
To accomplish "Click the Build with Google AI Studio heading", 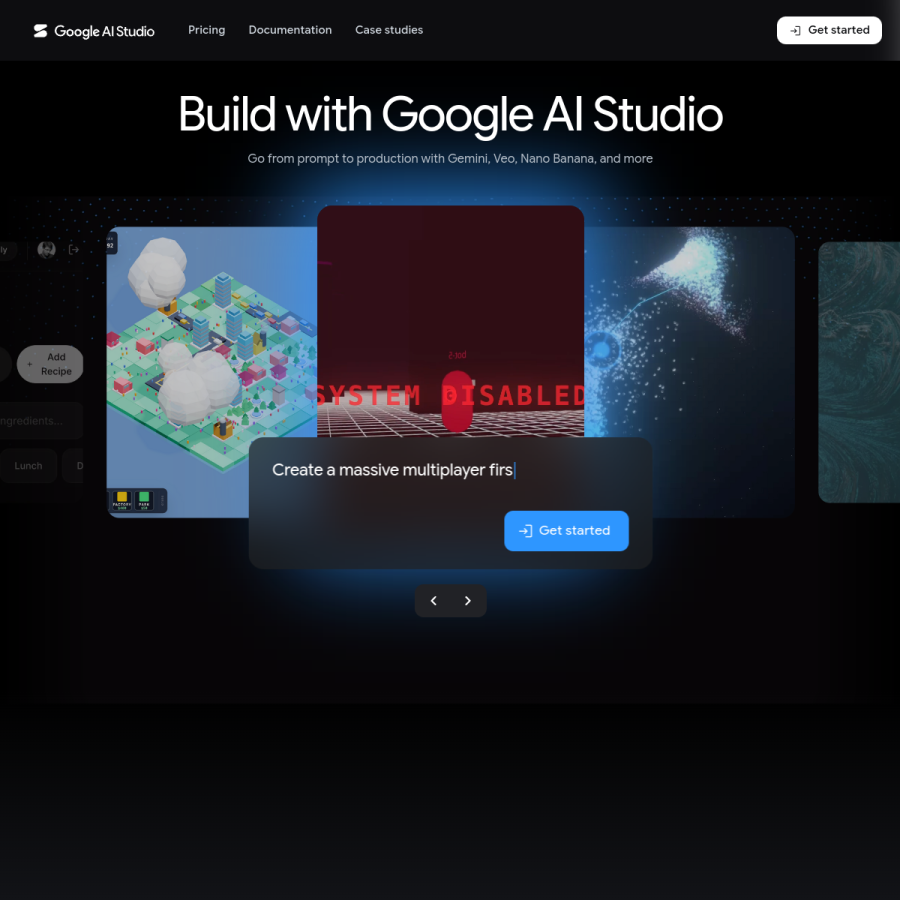I will point(450,114).
